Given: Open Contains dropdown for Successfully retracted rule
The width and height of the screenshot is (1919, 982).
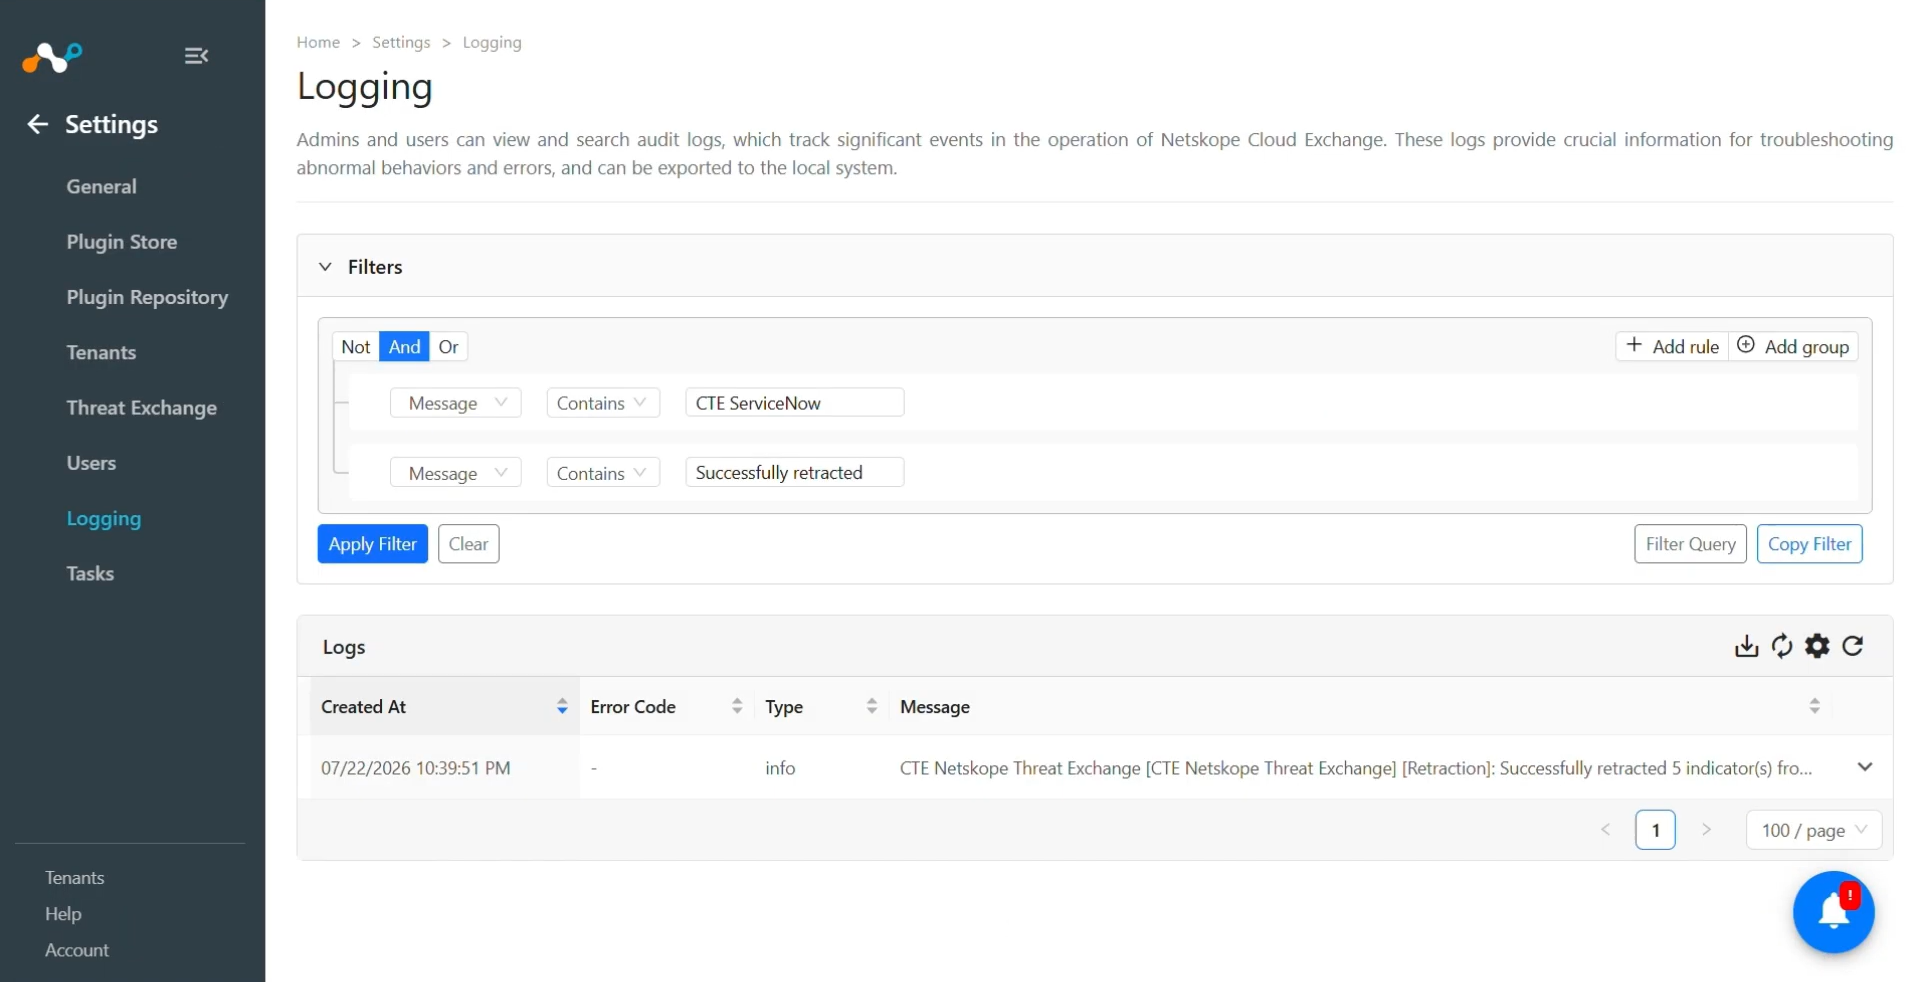Looking at the screenshot, I should 603,473.
